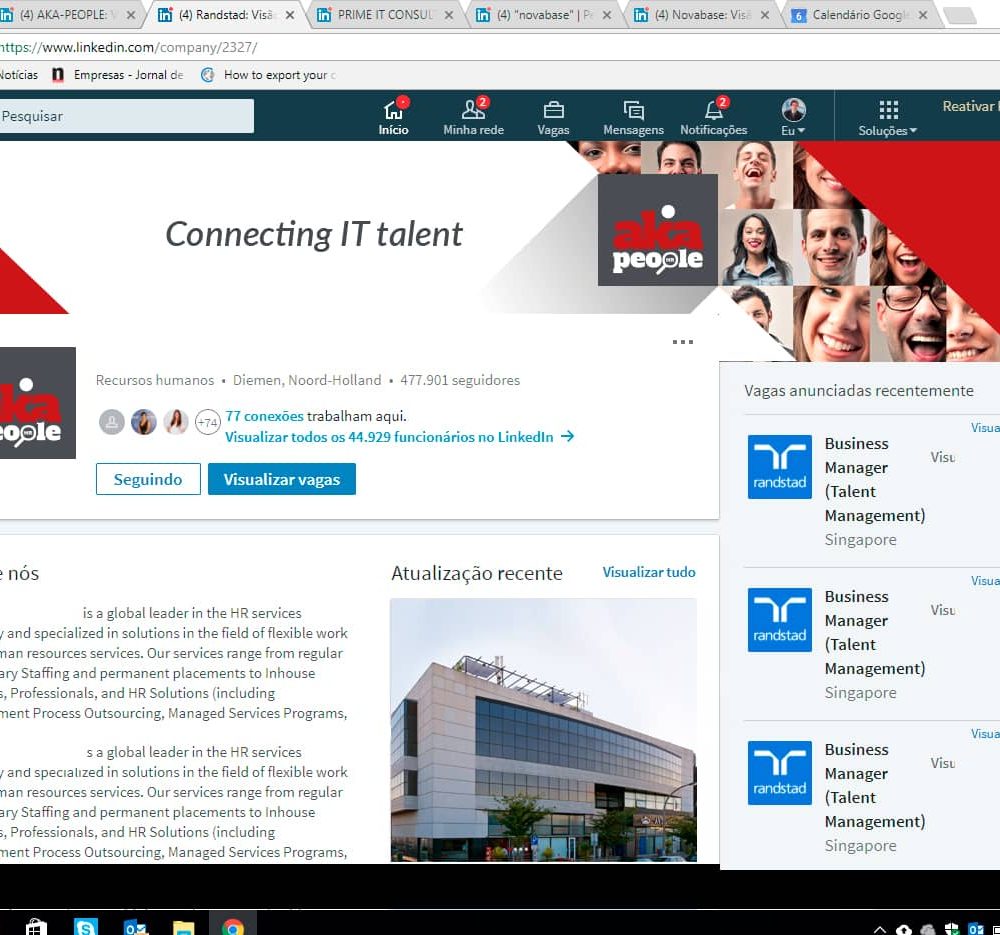Viewport: 1000px width, 935px height.
Task: Open the Eu profile menu
Action: (x=793, y=117)
